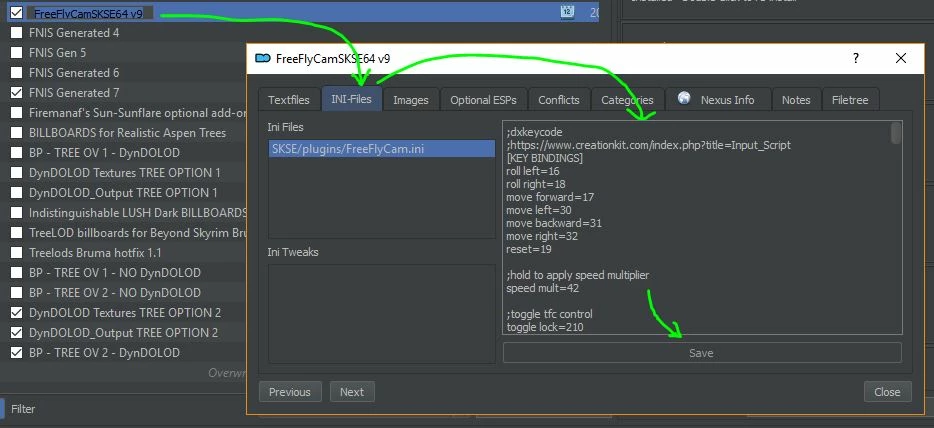Click the 'move forward=17' line

tap(550, 197)
